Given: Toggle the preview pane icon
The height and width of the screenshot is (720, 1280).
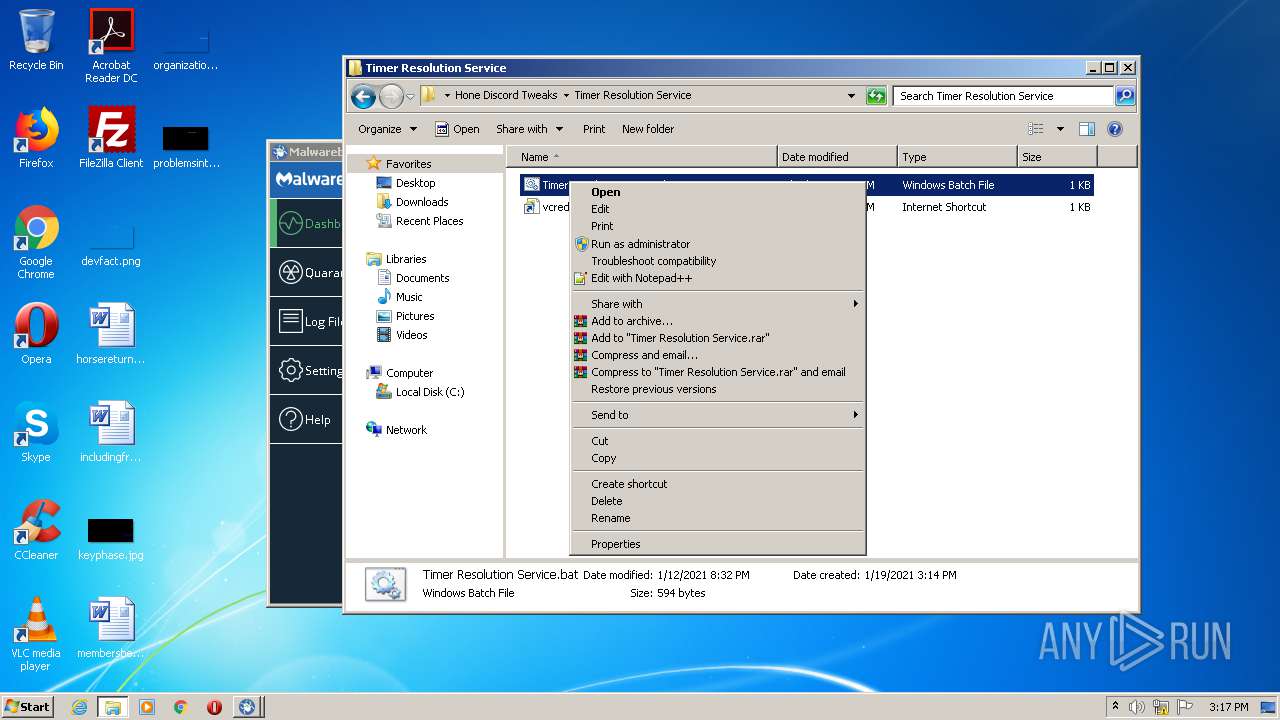Looking at the screenshot, I should [x=1087, y=129].
